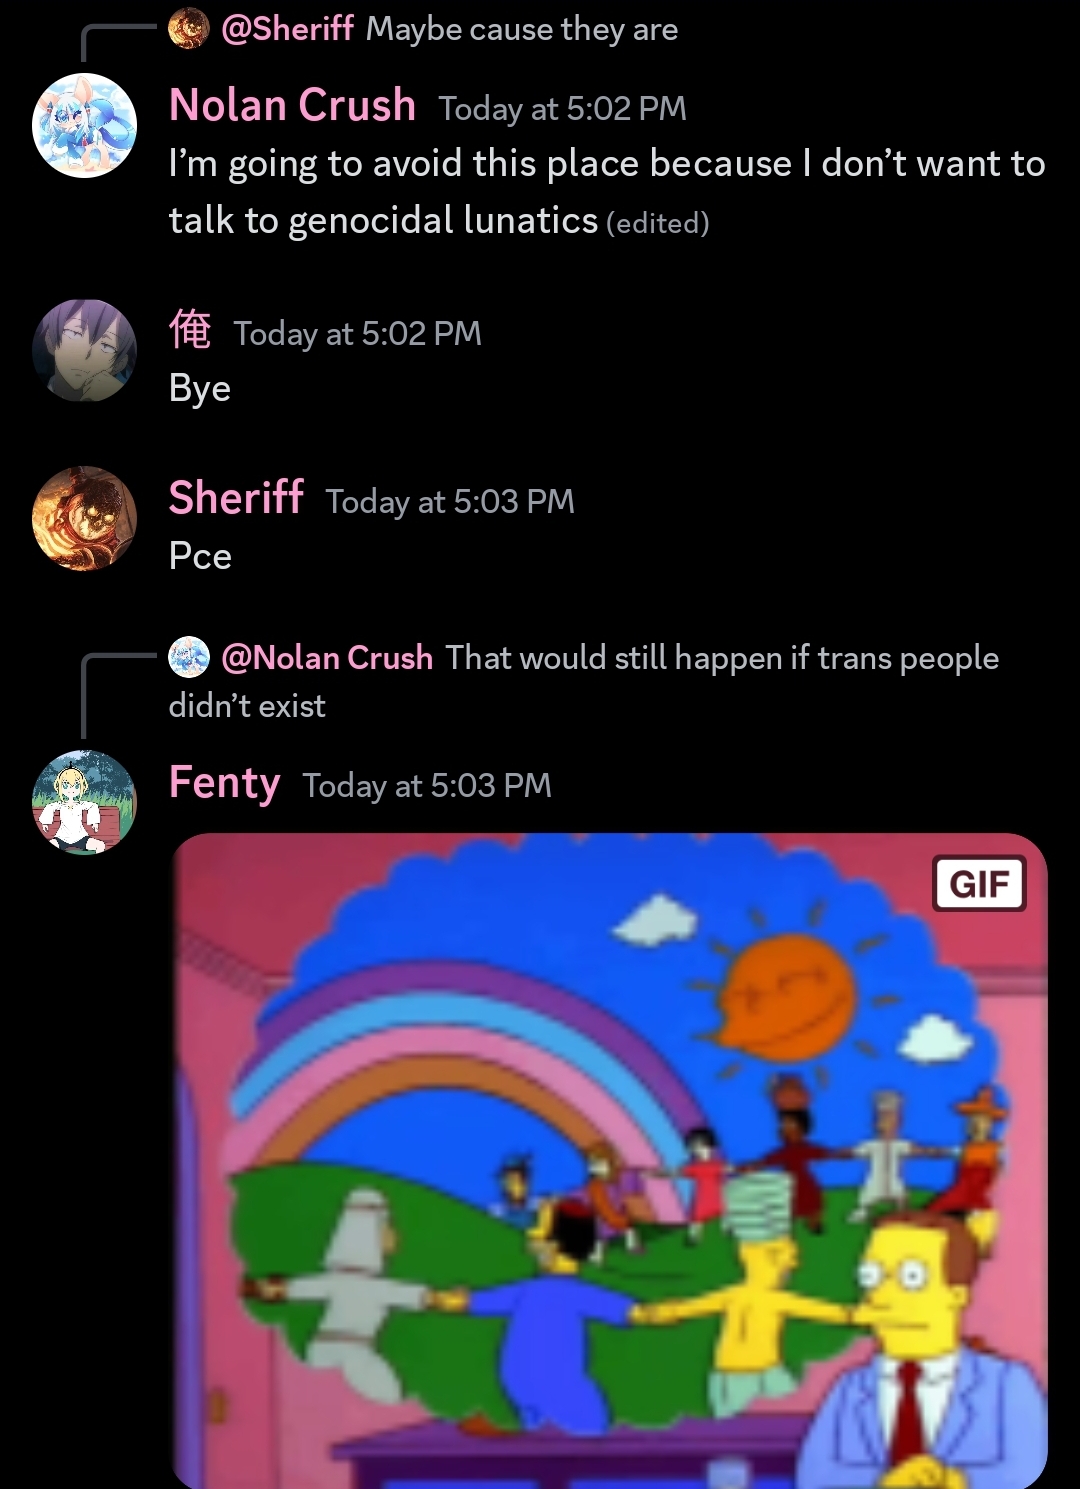Open the Simpsons rainbow GIF
Image resolution: width=1080 pixels, height=1489 pixels.
[610, 1160]
